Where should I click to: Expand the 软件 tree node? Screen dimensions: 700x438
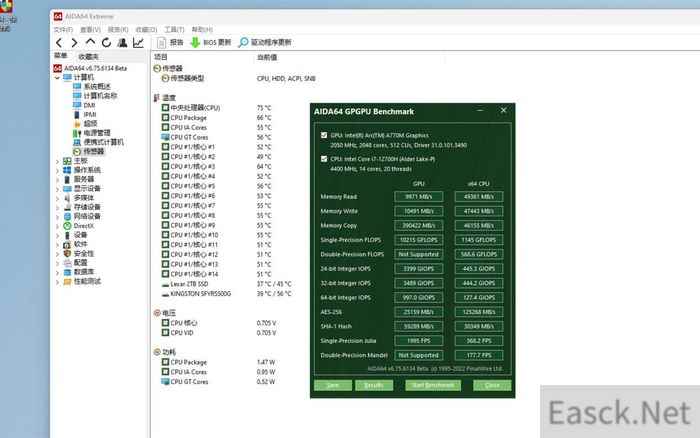pyautogui.click(x=57, y=245)
